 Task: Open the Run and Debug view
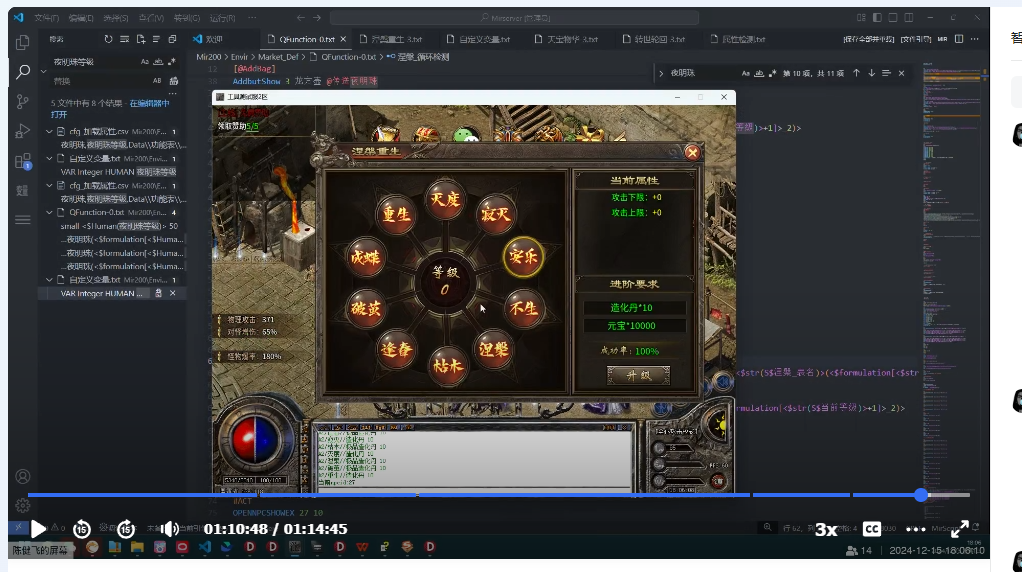[23, 131]
